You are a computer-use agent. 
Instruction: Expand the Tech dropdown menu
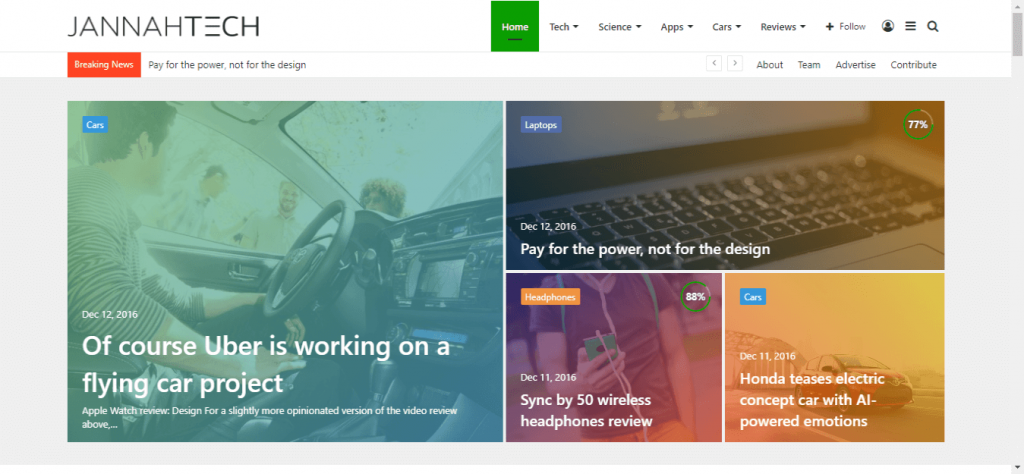tap(564, 27)
